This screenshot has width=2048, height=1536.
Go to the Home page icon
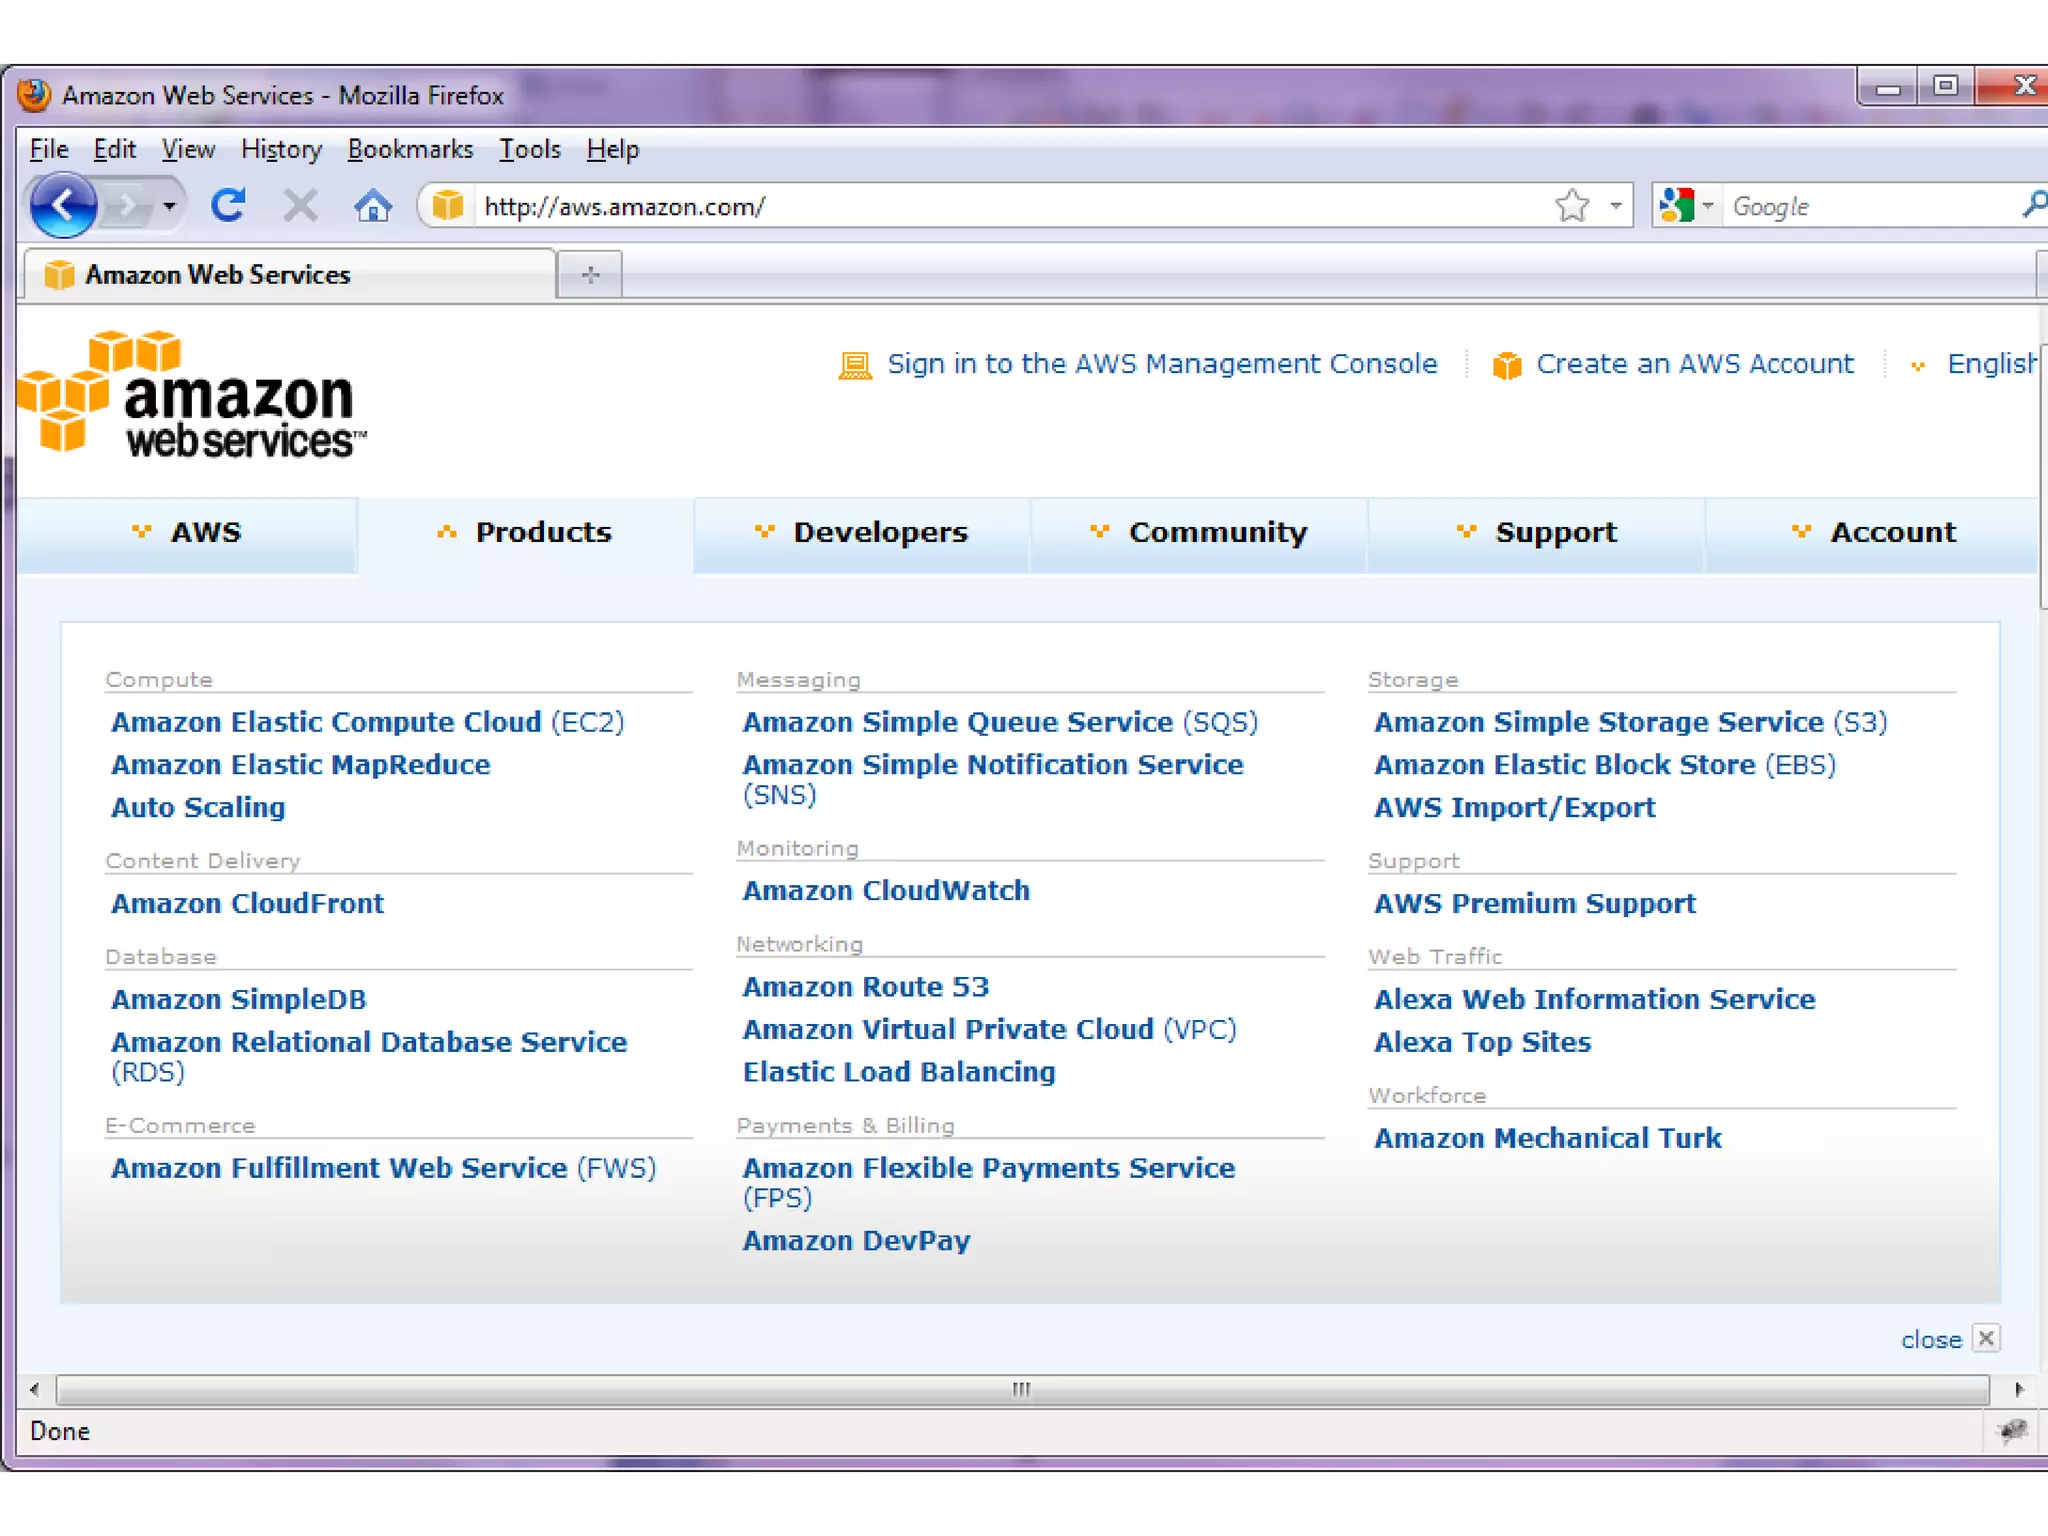(373, 206)
